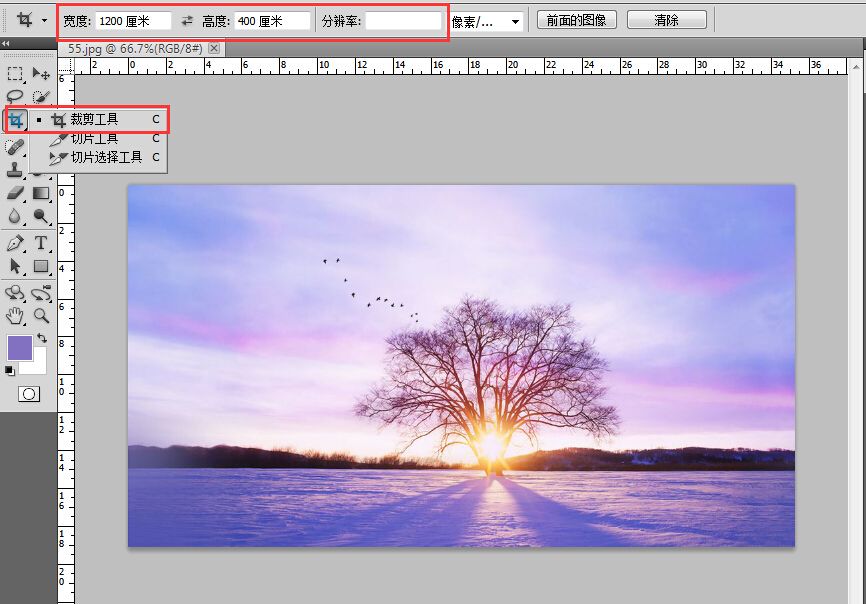Image resolution: width=866 pixels, height=604 pixels.
Task: Select the Move tool
Action: coord(41,74)
